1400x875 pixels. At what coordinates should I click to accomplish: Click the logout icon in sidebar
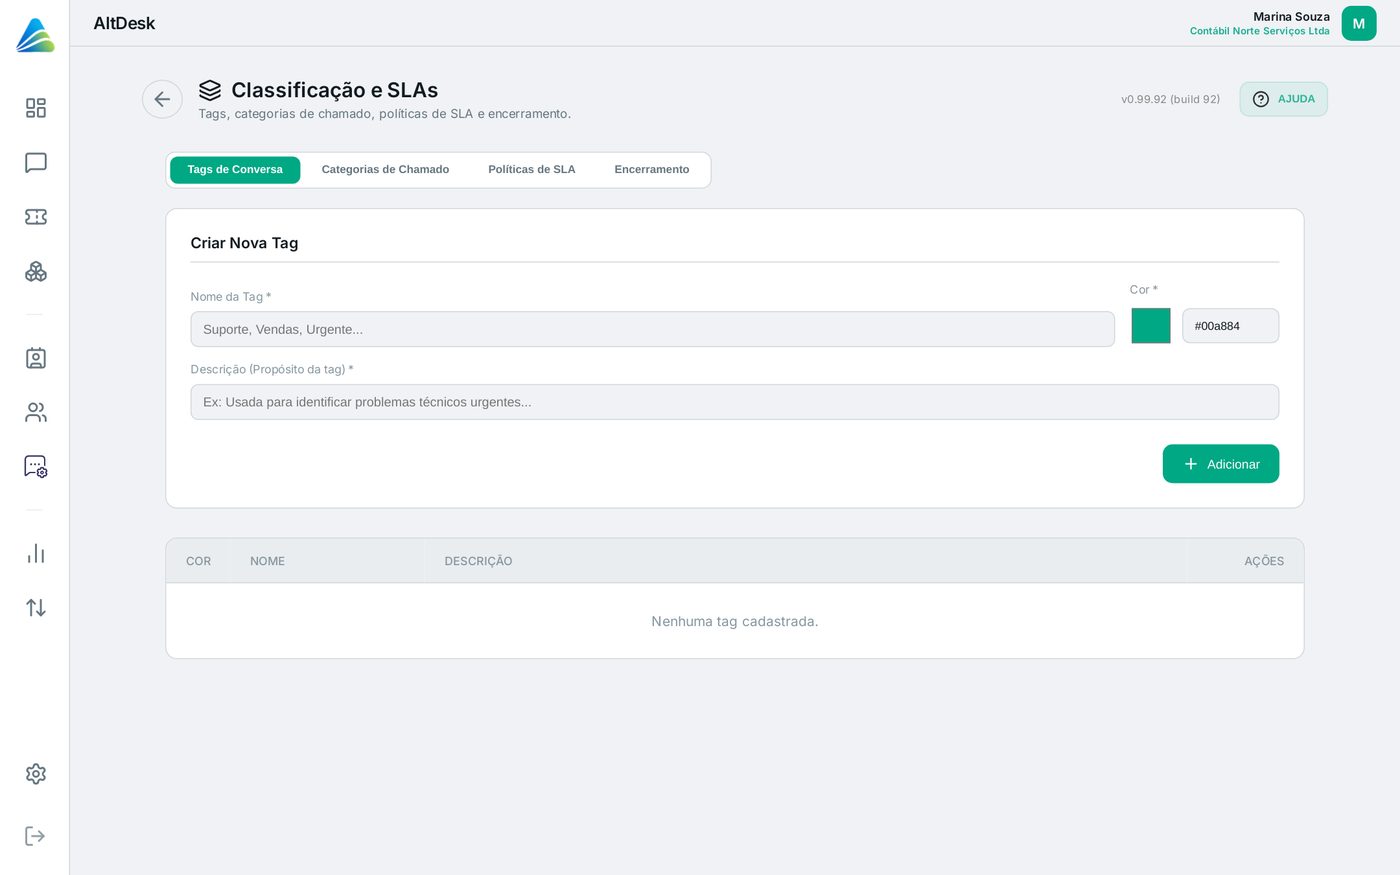click(x=36, y=836)
